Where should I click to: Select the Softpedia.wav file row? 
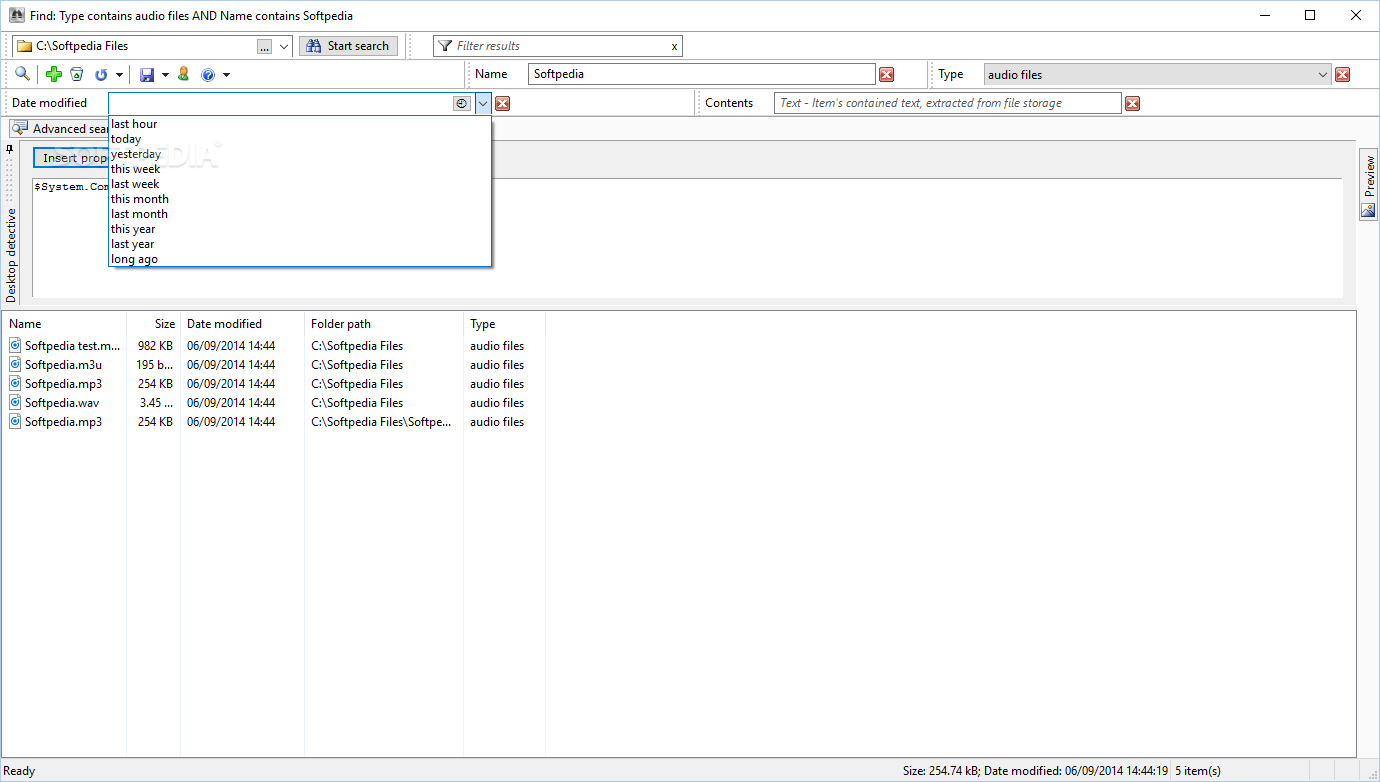275,403
